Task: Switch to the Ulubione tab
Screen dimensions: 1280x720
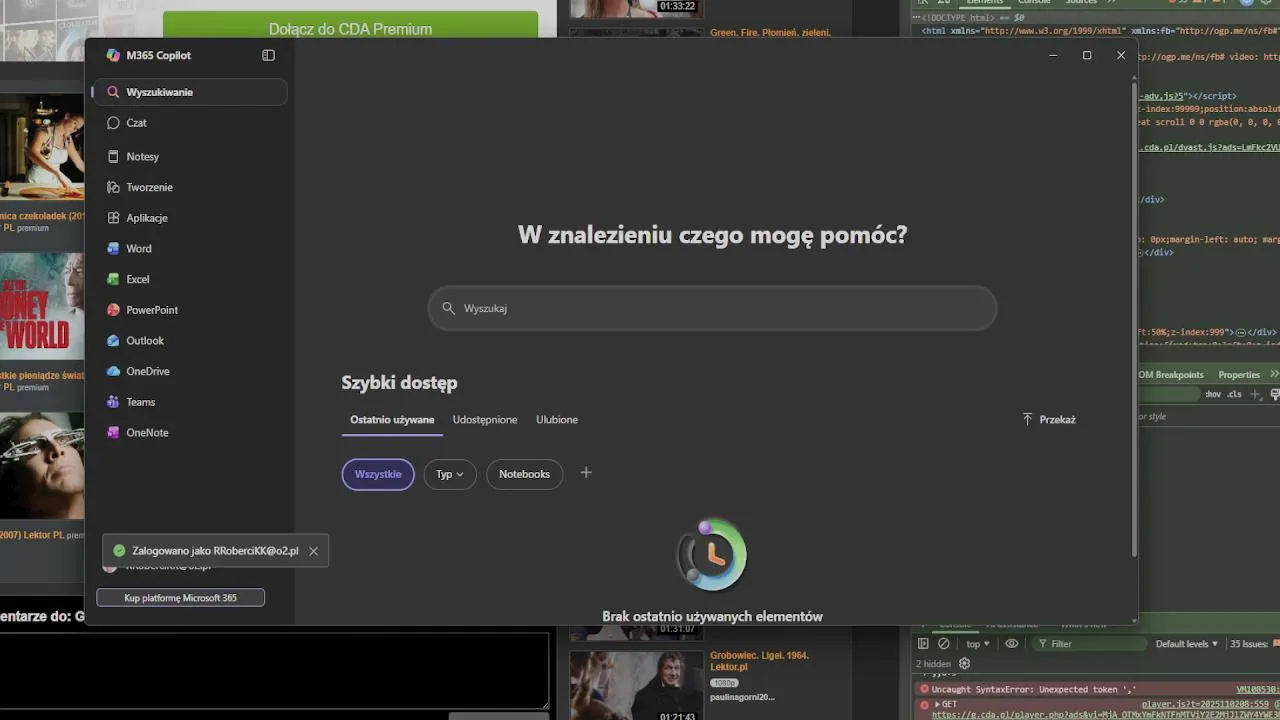Action: [557, 420]
